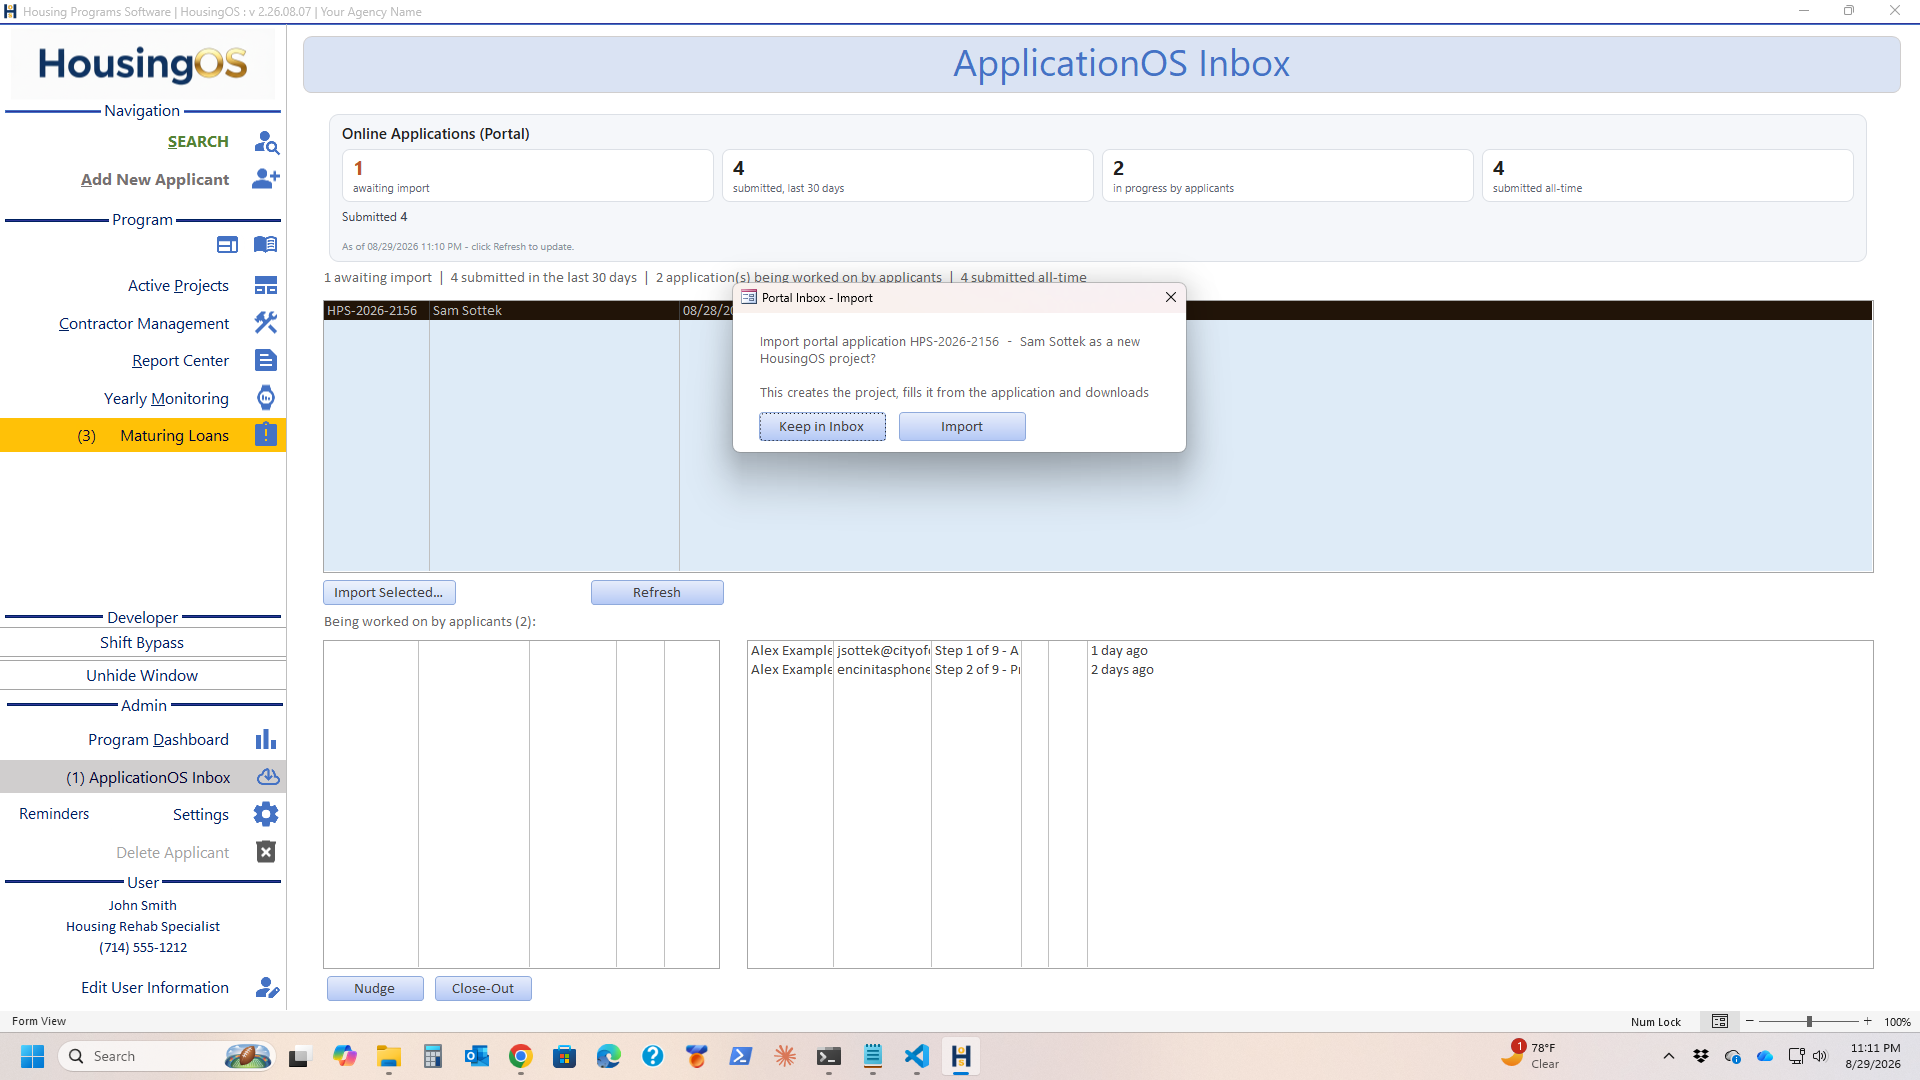The image size is (1920, 1080).
Task: Click the Report Center document icon
Action: coord(266,361)
